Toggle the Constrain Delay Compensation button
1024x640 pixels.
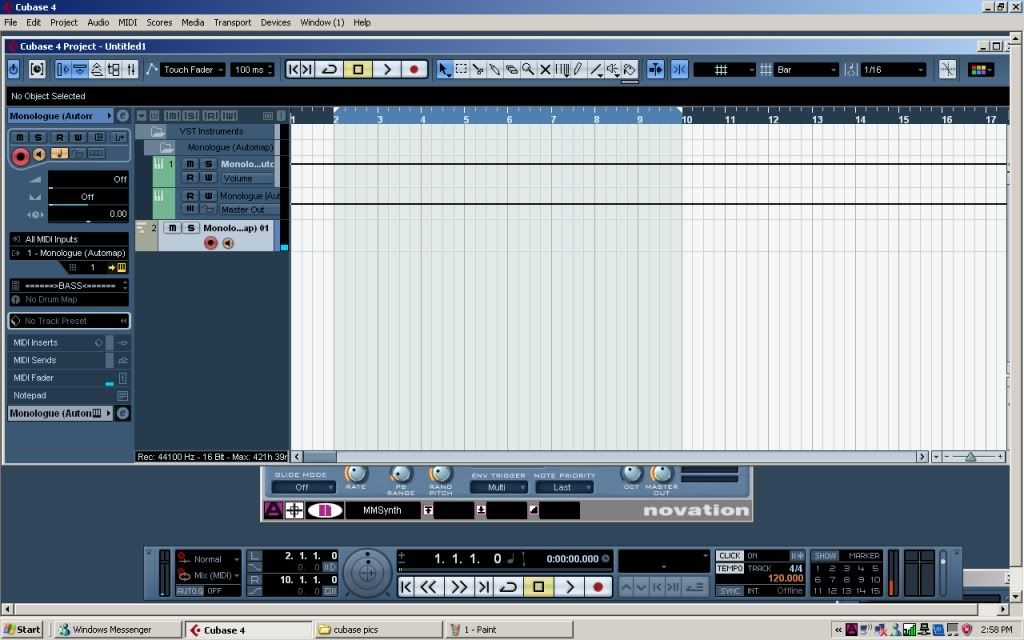point(37,69)
